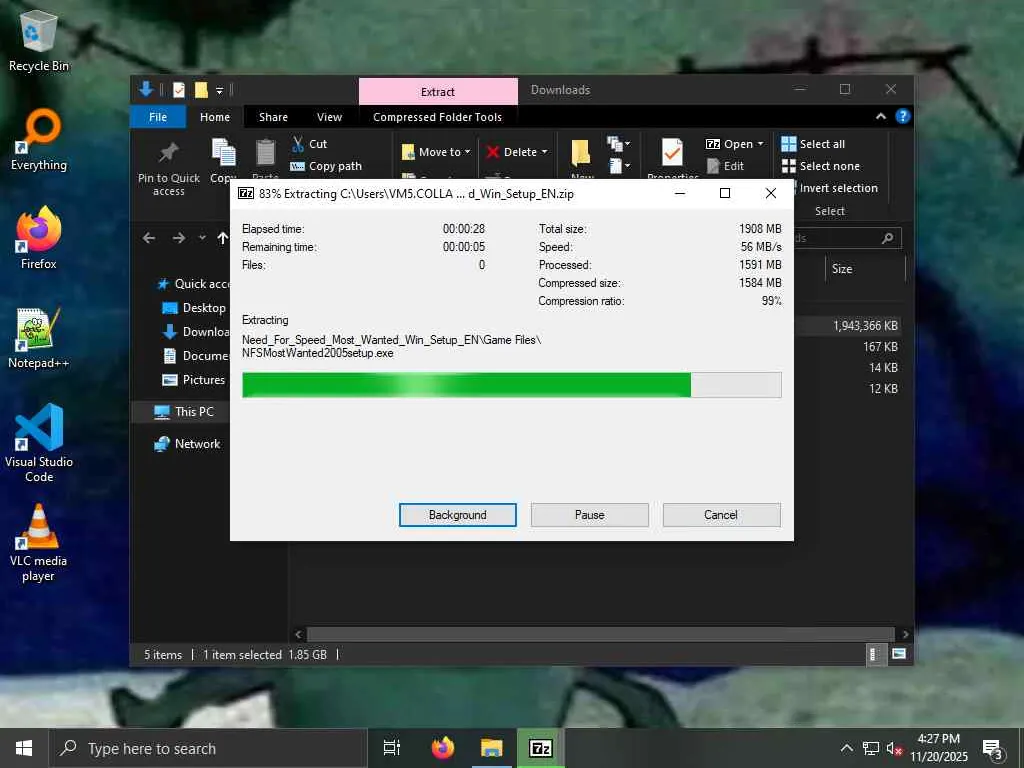The width and height of the screenshot is (1024, 768).
Task: Select the 167 KB file row
Action: [849, 347]
